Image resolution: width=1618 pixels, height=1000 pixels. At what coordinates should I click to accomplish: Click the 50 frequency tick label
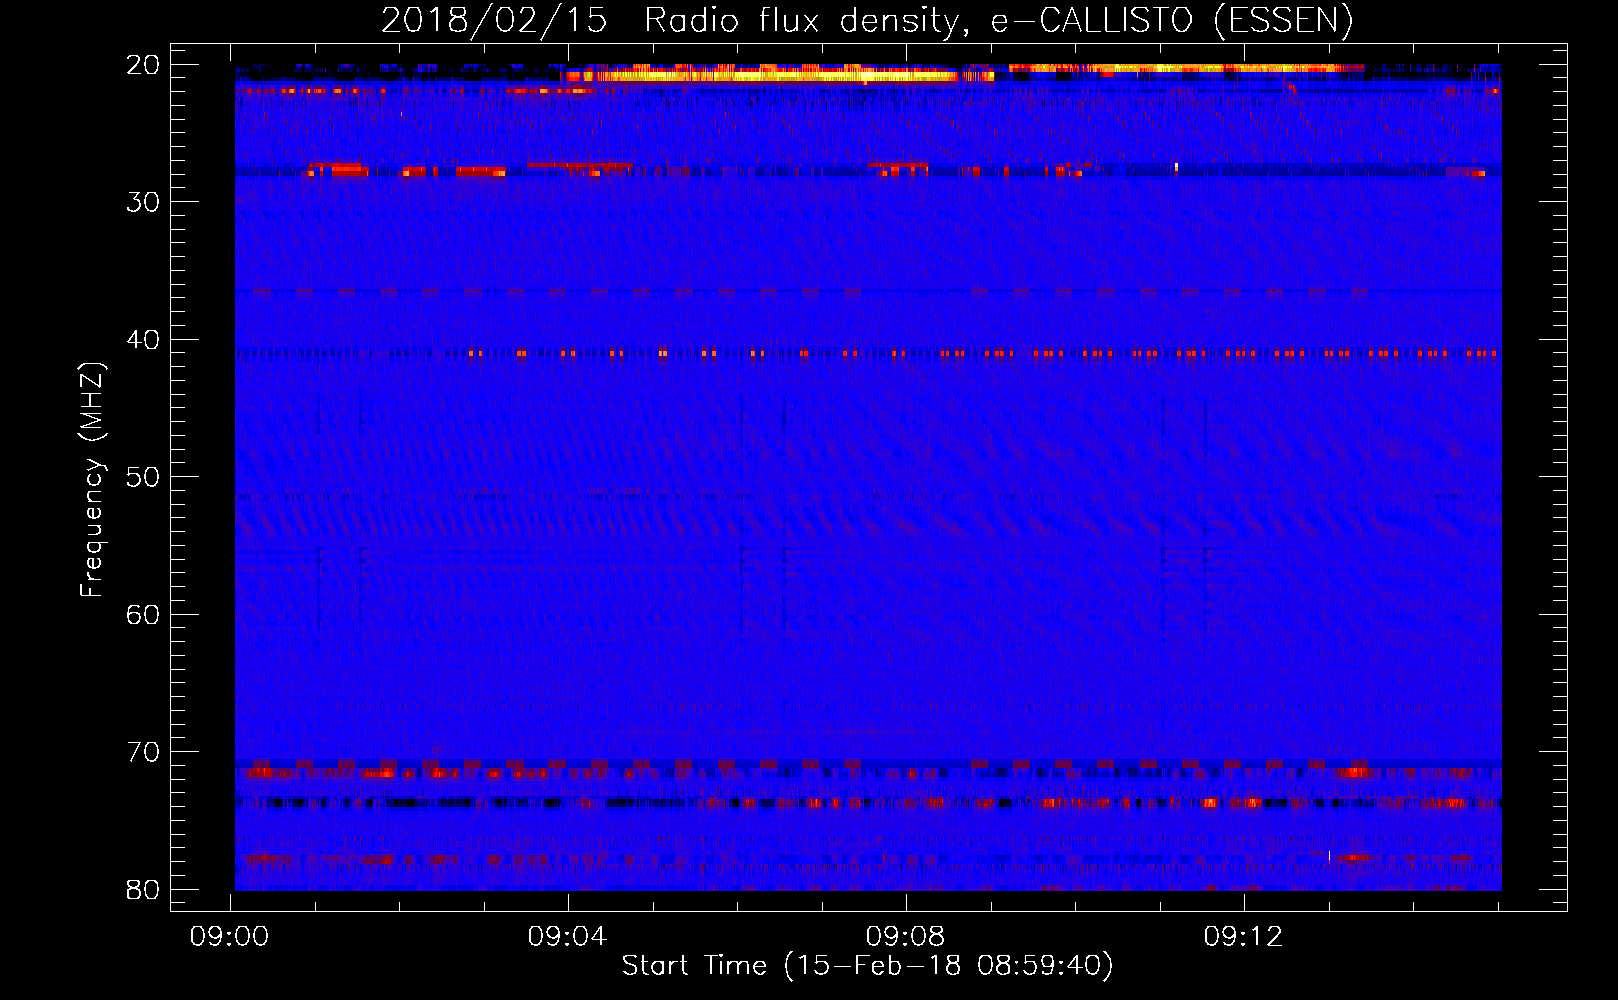(x=143, y=477)
